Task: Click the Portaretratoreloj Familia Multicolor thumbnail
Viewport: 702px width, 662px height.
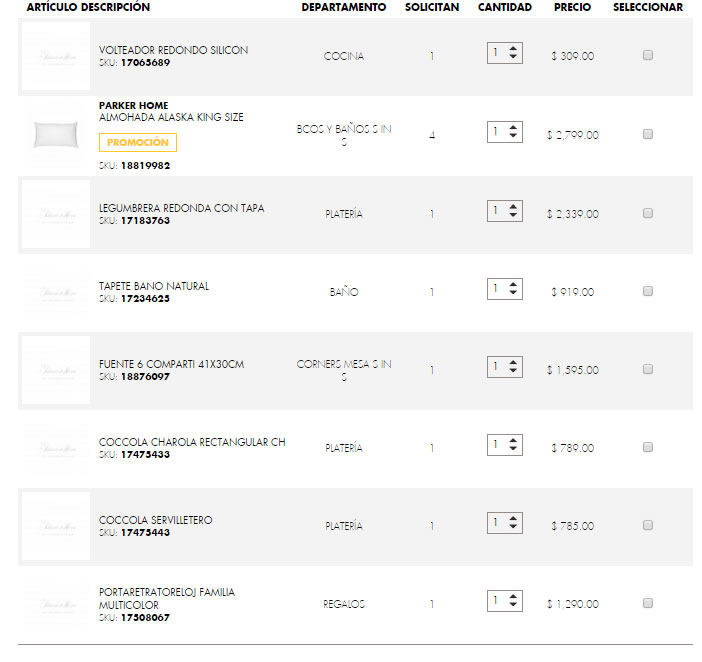Action: (56, 603)
